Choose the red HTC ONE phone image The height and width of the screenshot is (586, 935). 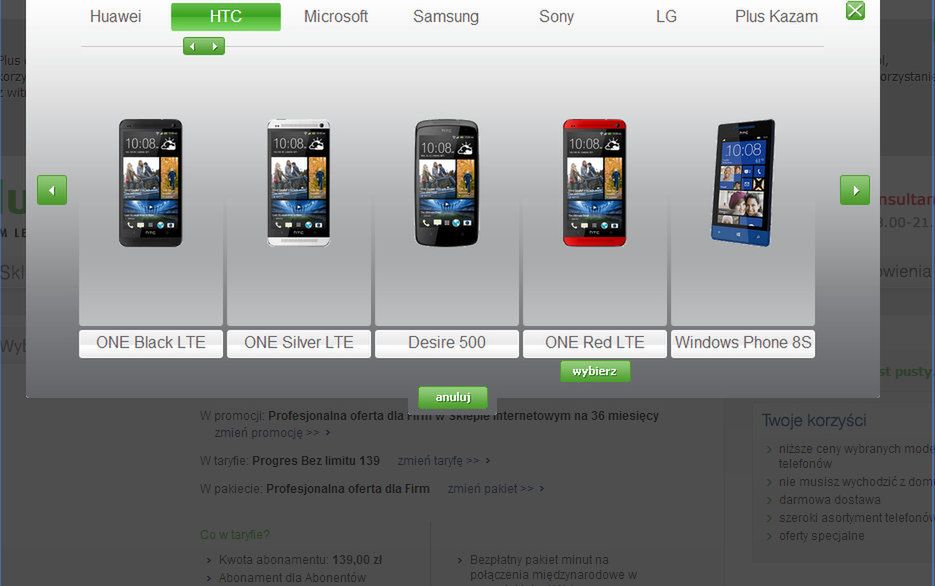pos(595,183)
